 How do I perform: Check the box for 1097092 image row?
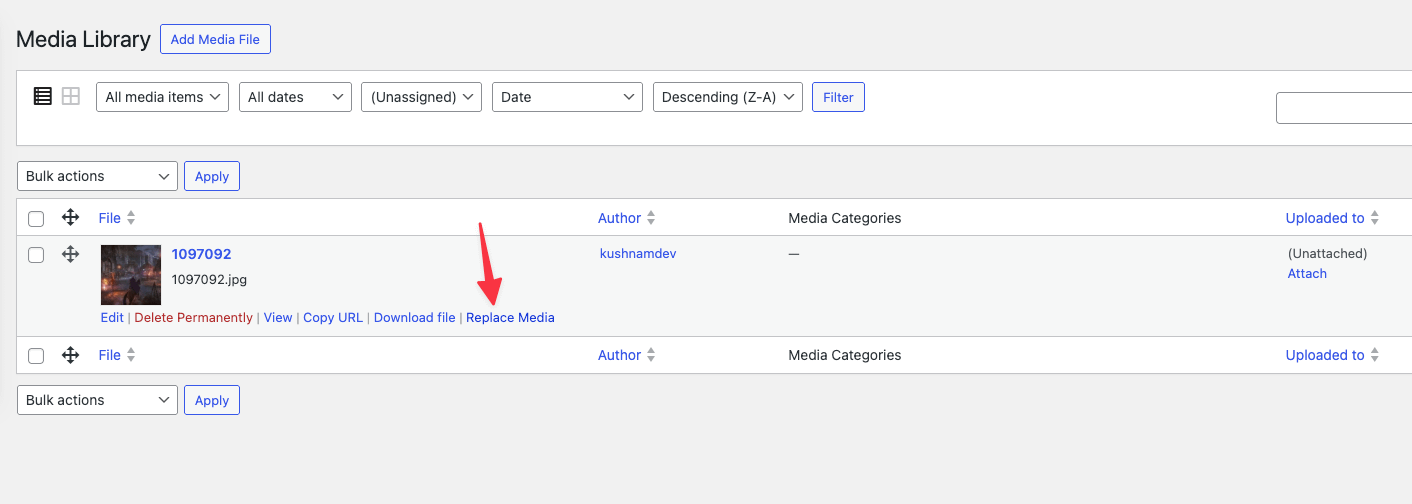pos(36,255)
